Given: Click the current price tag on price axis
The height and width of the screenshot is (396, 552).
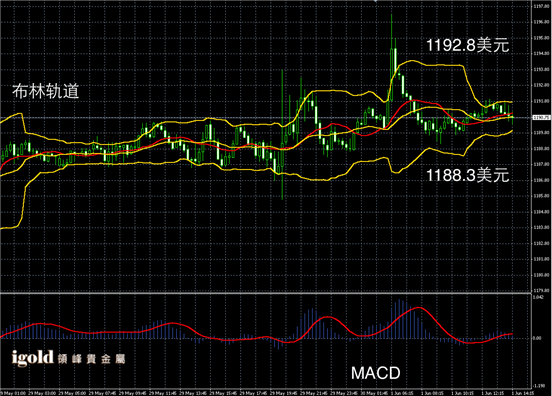Looking at the screenshot, I should (x=541, y=118).
